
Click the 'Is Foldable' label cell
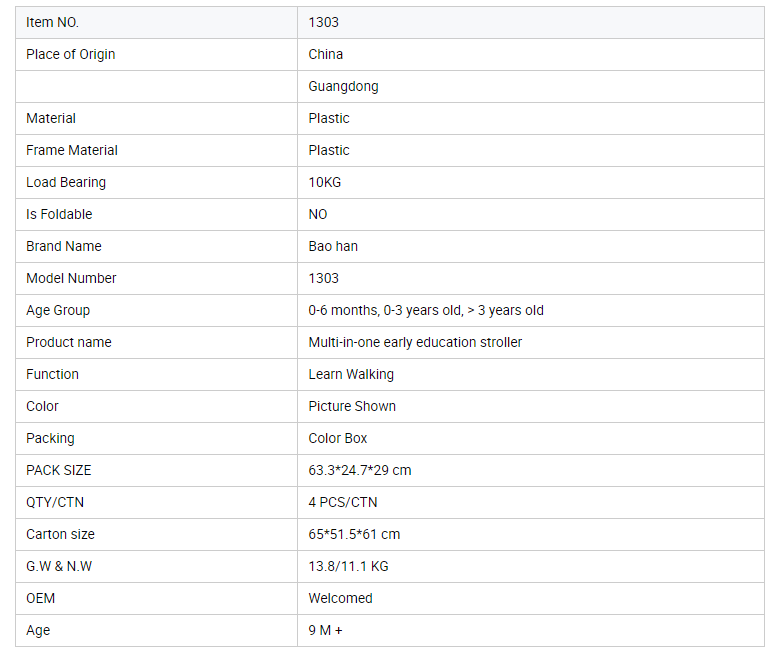59,214
